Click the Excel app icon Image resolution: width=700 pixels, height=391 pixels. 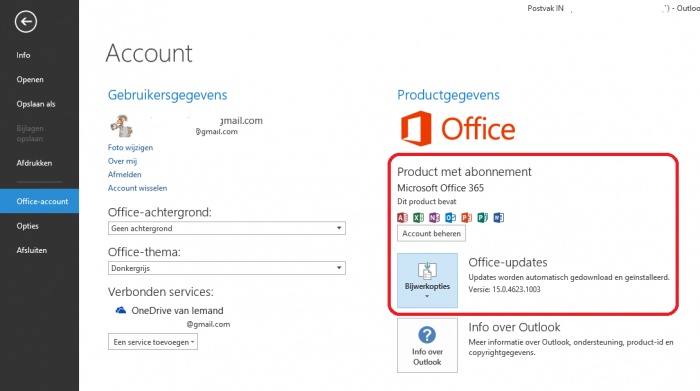[x=418, y=217]
